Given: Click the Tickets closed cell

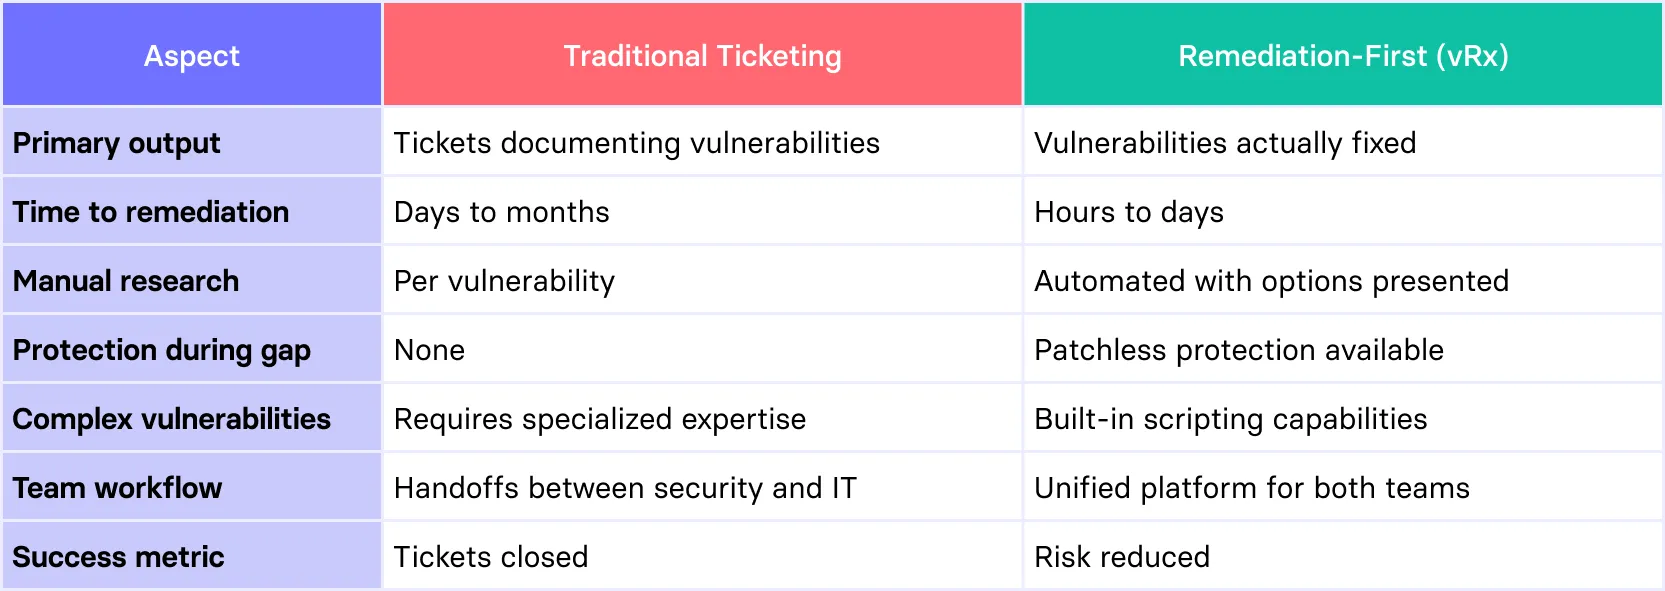Looking at the screenshot, I should coord(703,556).
